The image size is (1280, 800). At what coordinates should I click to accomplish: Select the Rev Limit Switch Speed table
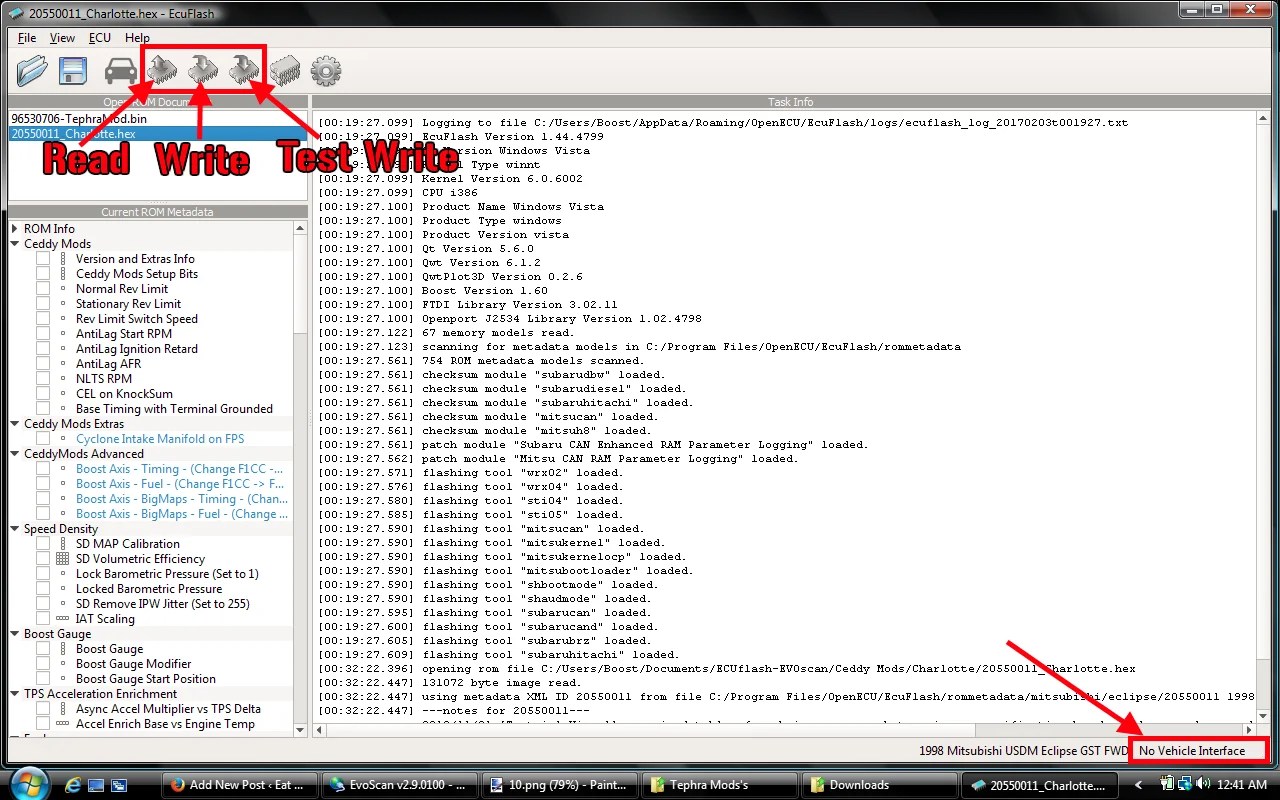coord(137,318)
